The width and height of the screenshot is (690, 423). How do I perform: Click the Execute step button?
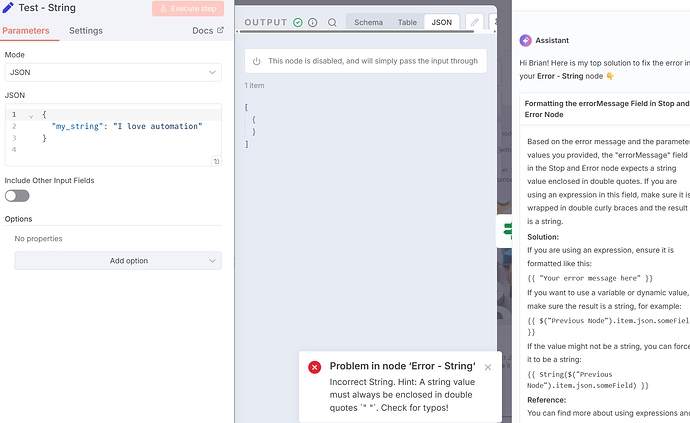[x=188, y=8]
